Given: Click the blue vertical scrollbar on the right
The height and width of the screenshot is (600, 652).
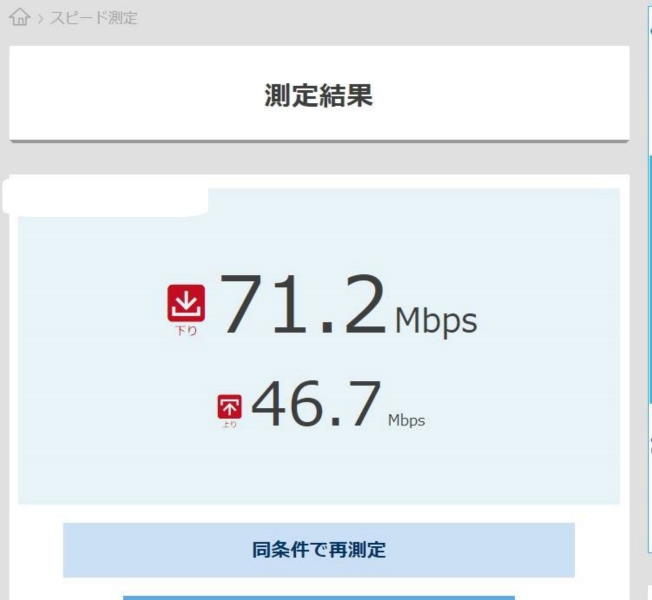Looking at the screenshot, I should click(x=650, y=279).
